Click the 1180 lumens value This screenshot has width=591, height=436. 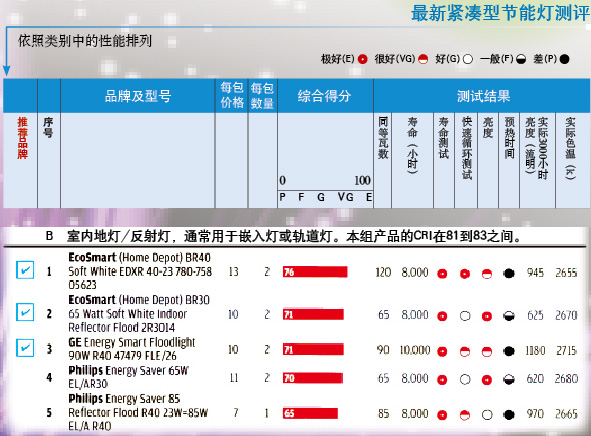(x=535, y=351)
